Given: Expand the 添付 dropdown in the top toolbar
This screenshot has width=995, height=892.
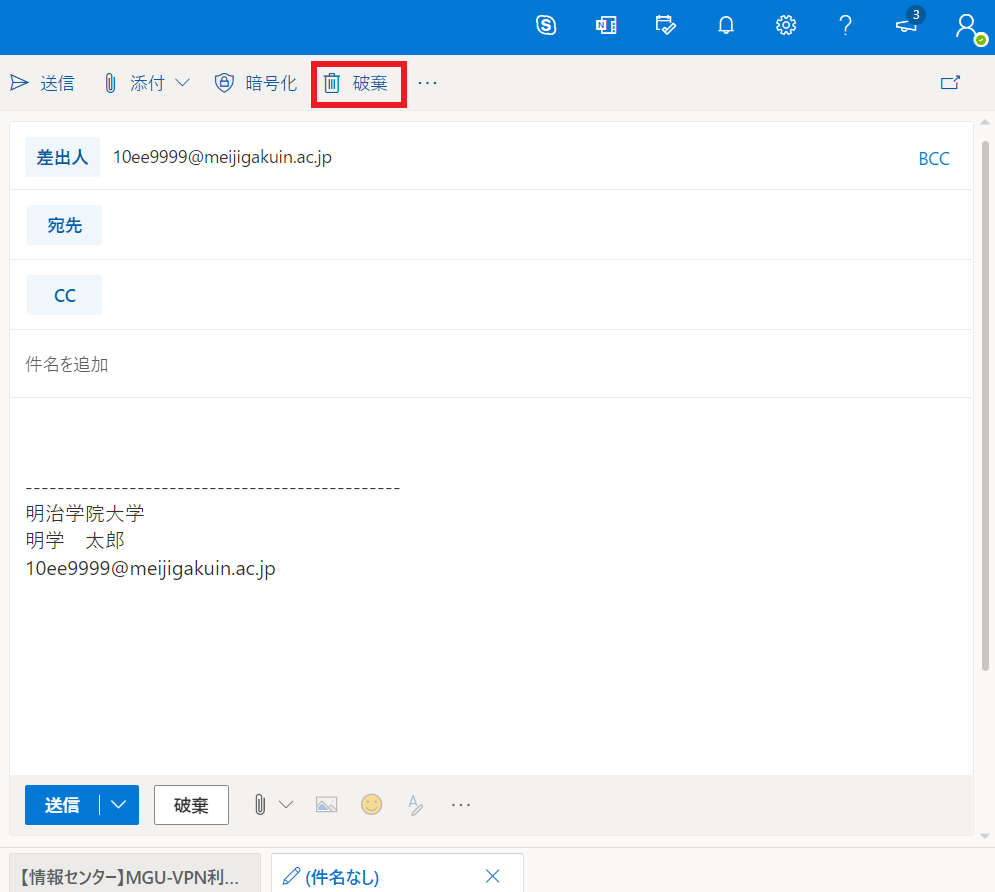Looking at the screenshot, I should pyautogui.click(x=183, y=83).
